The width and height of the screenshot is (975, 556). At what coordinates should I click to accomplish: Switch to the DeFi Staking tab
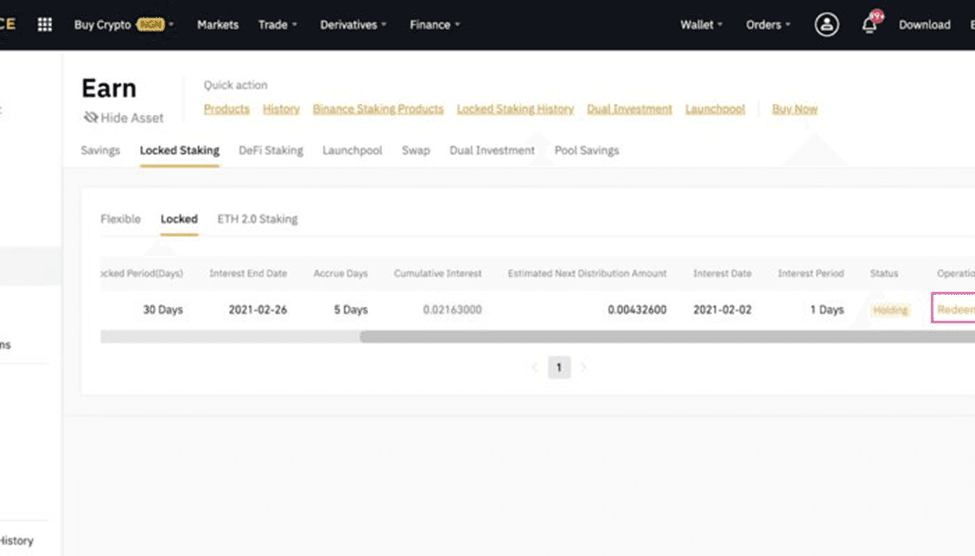pos(271,151)
